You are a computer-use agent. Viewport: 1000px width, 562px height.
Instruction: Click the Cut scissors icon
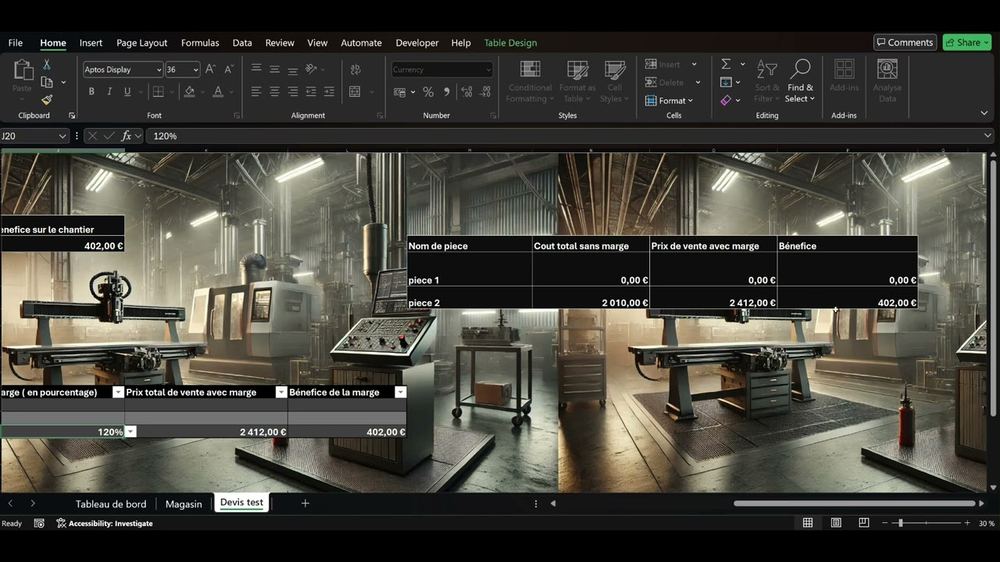click(x=47, y=64)
